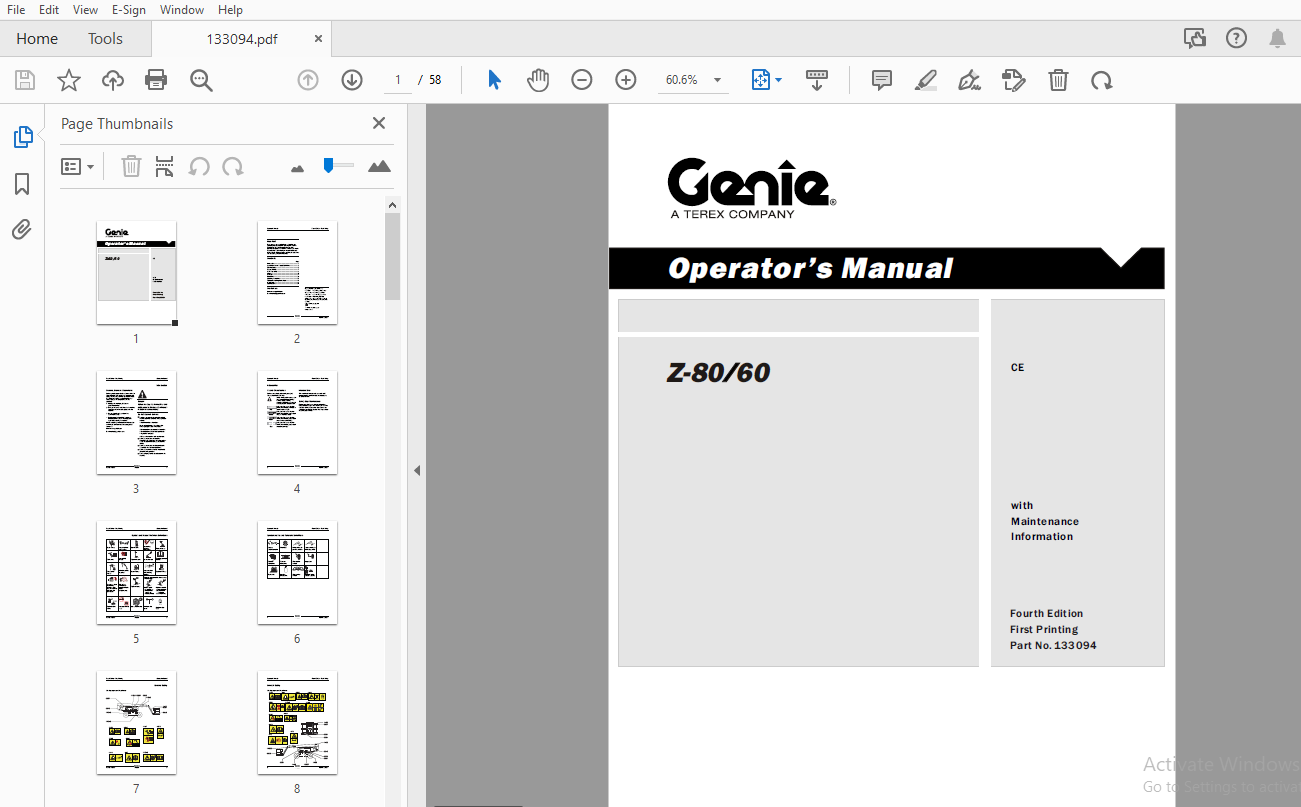Switch to the Home tab
The image size is (1301, 807).
click(x=37, y=38)
